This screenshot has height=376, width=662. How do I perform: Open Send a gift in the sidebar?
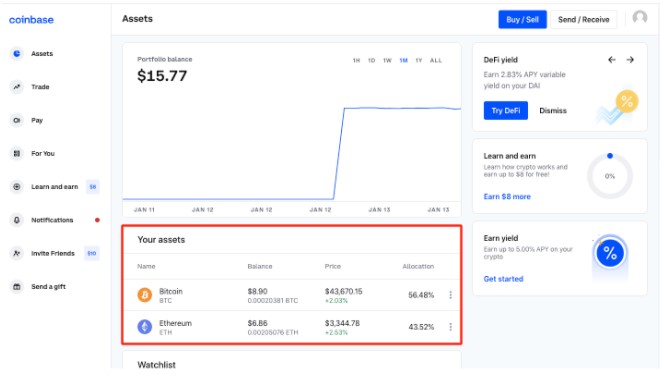pos(48,287)
